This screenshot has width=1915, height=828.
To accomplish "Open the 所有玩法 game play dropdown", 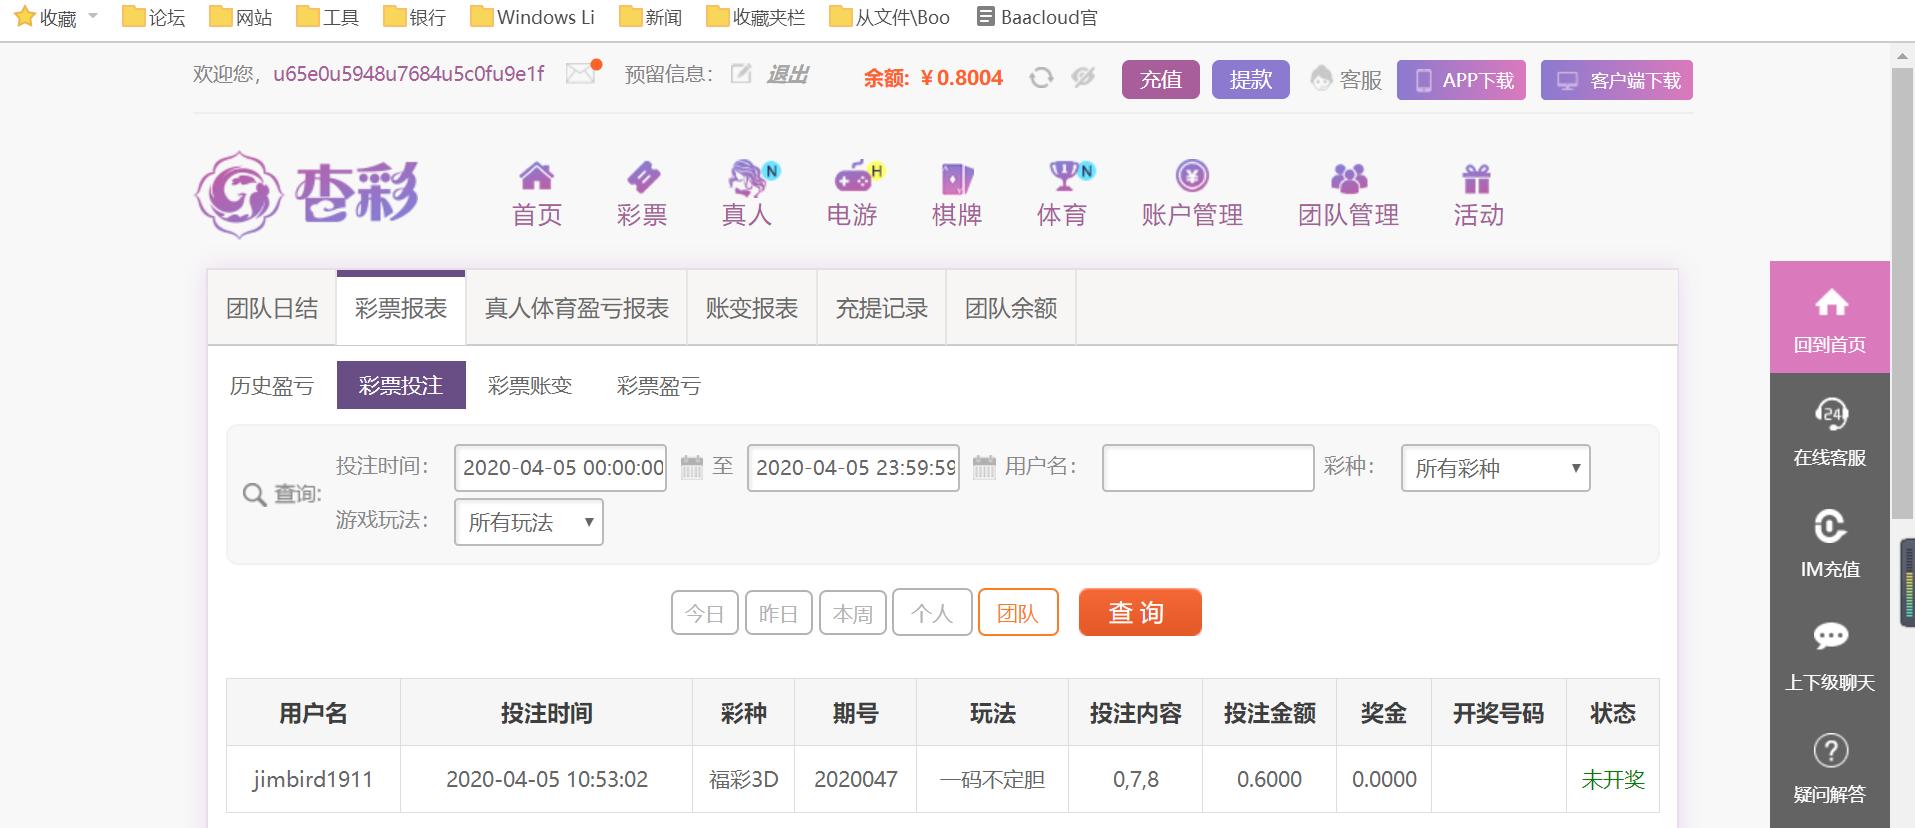I will (529, 522).
